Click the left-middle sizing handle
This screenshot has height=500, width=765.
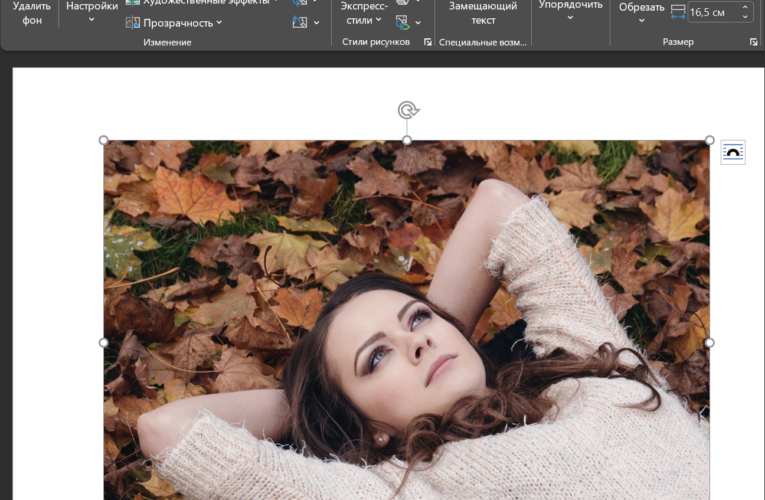[103, 342]
